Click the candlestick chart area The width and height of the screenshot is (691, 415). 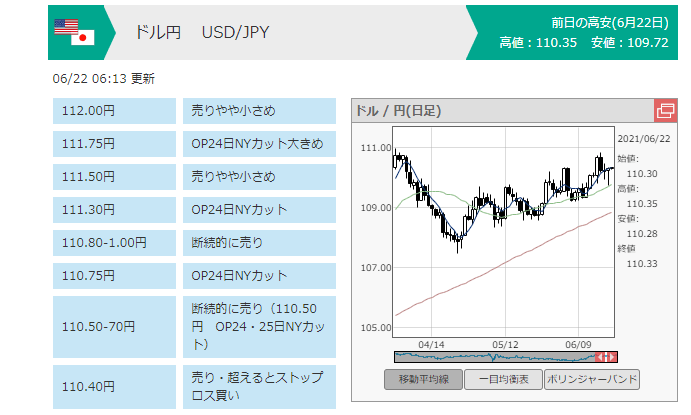[502, 230]
